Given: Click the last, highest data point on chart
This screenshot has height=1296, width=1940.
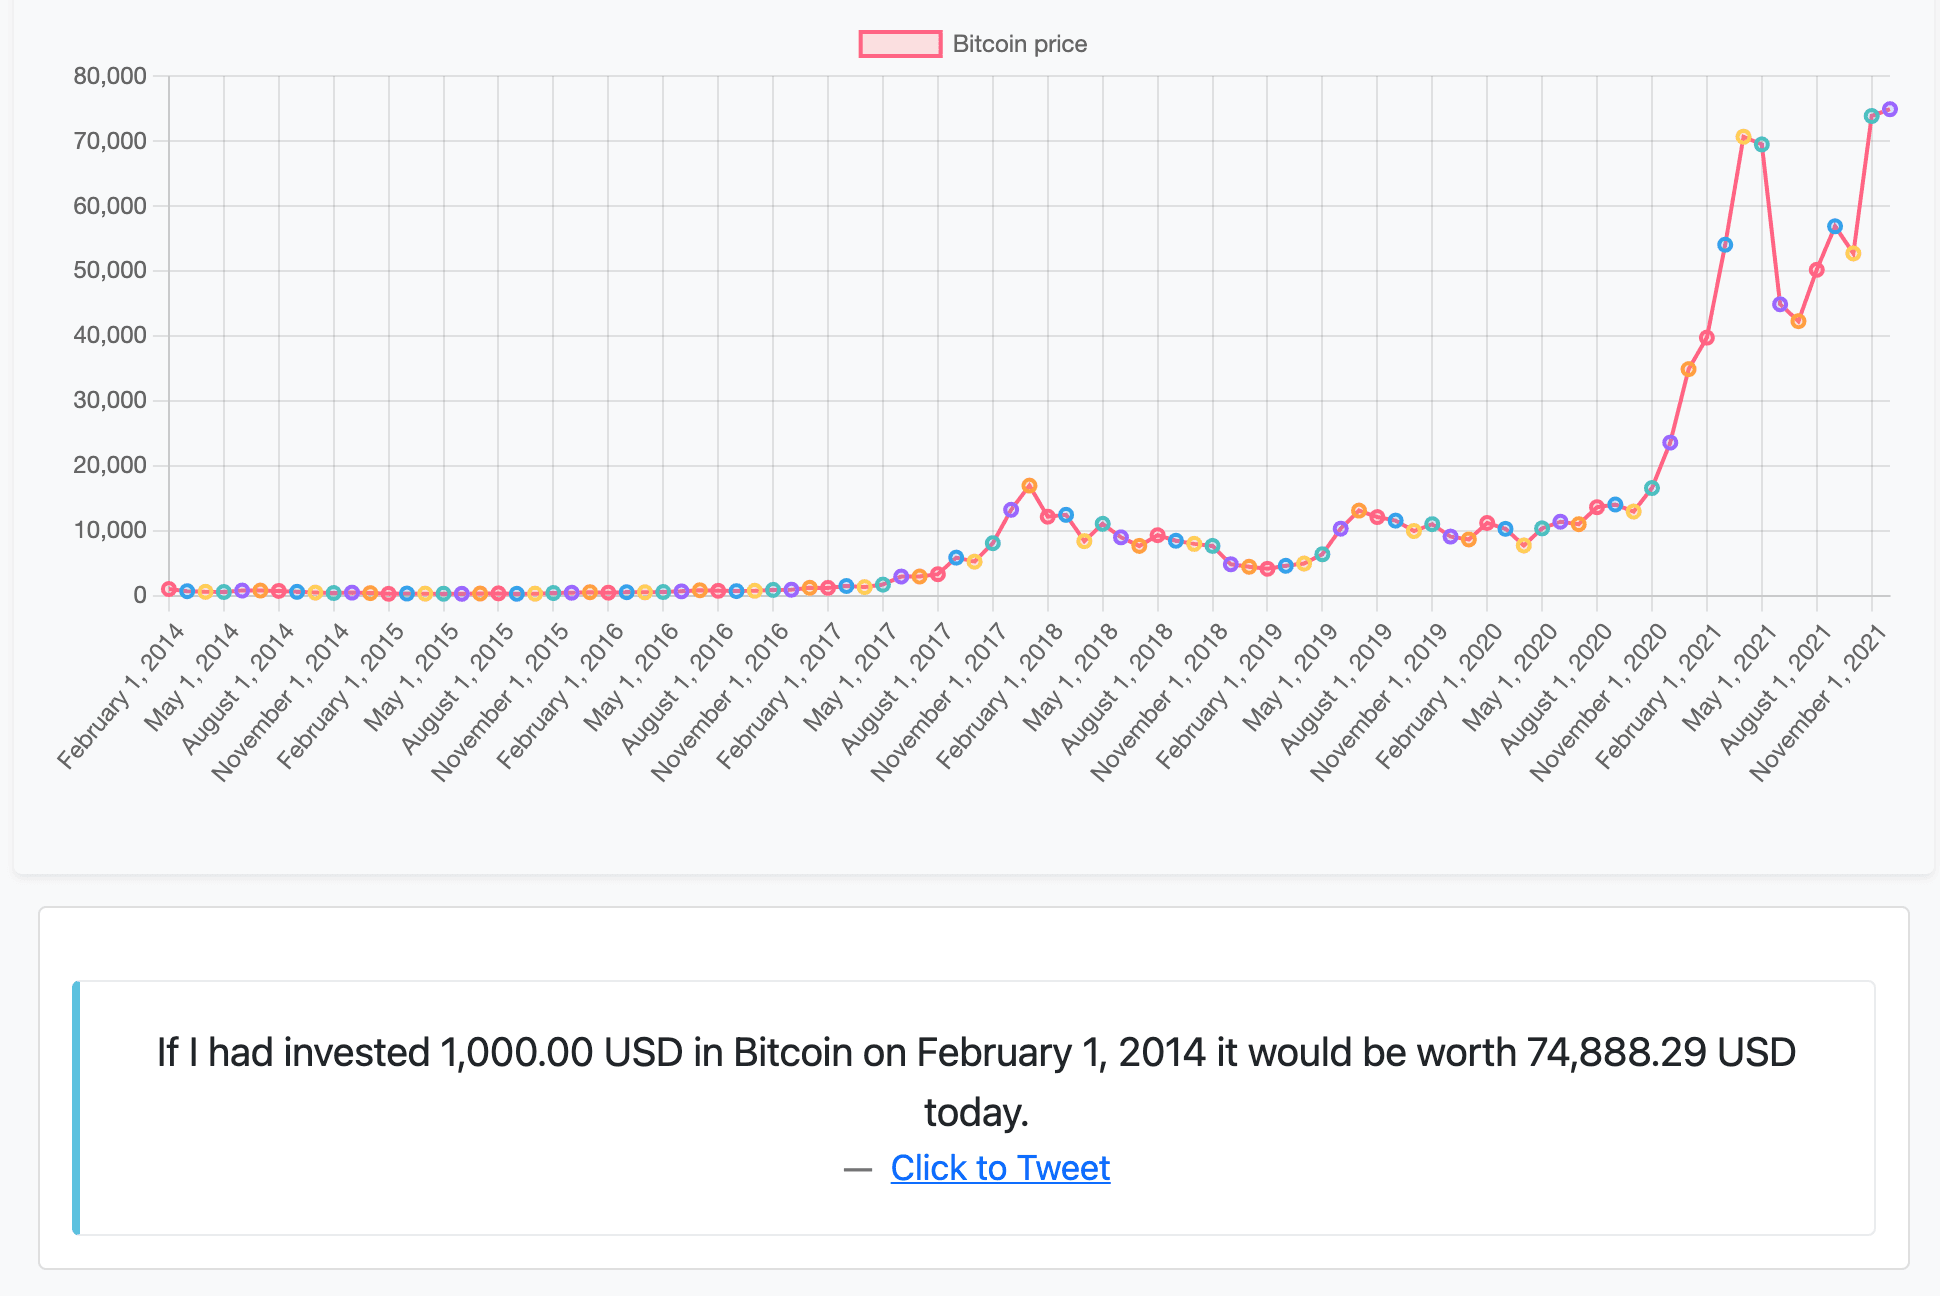Looking at the screenshot, I should point(1889,109).
